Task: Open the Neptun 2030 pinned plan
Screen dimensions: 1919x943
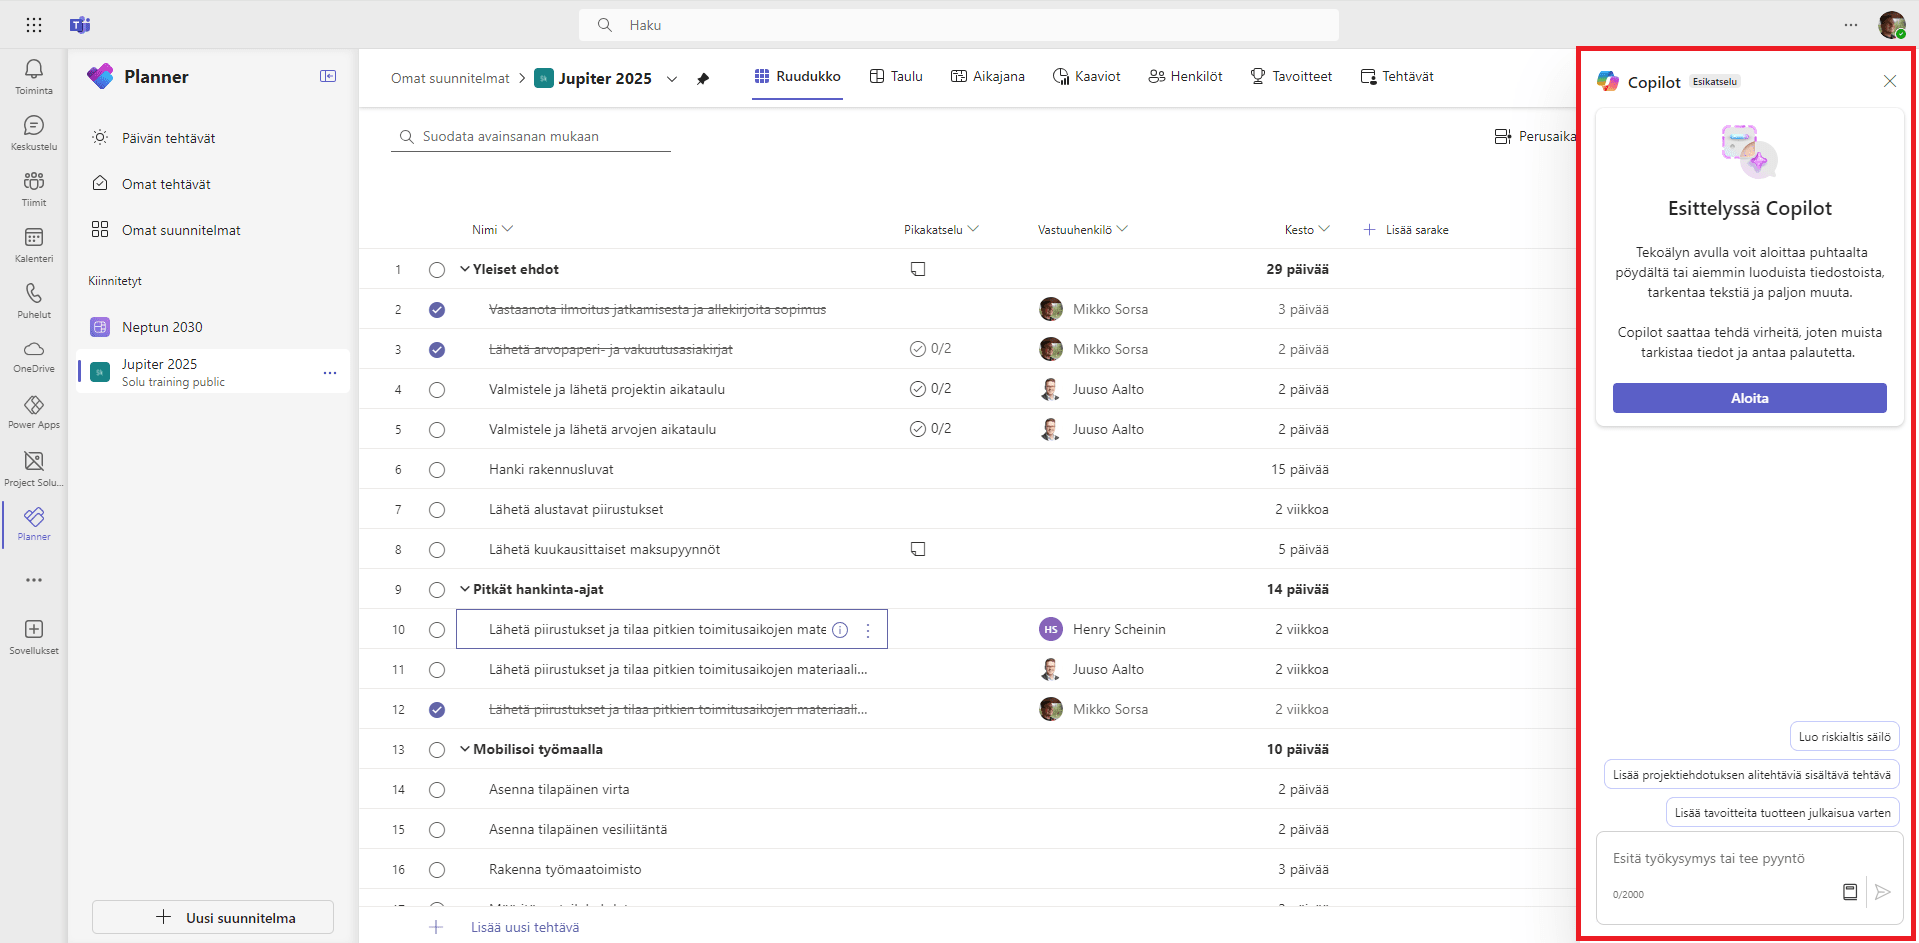Action: [x=213, y=327]
